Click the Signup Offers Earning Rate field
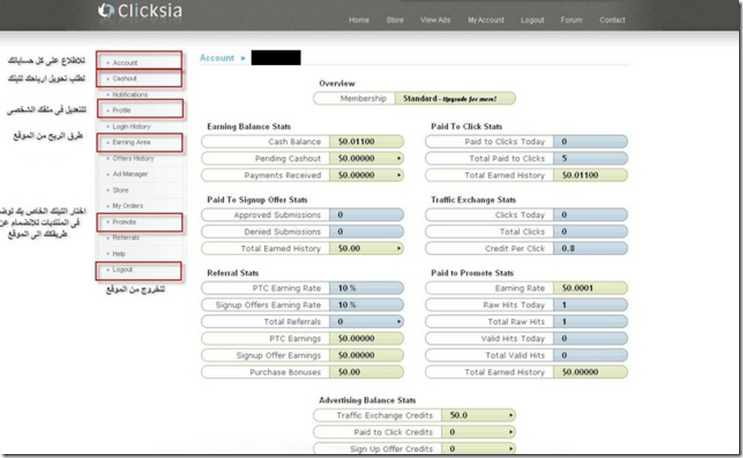Image resolution: width=743 pixels, height=458 pixels. click(x=302, y=305)
